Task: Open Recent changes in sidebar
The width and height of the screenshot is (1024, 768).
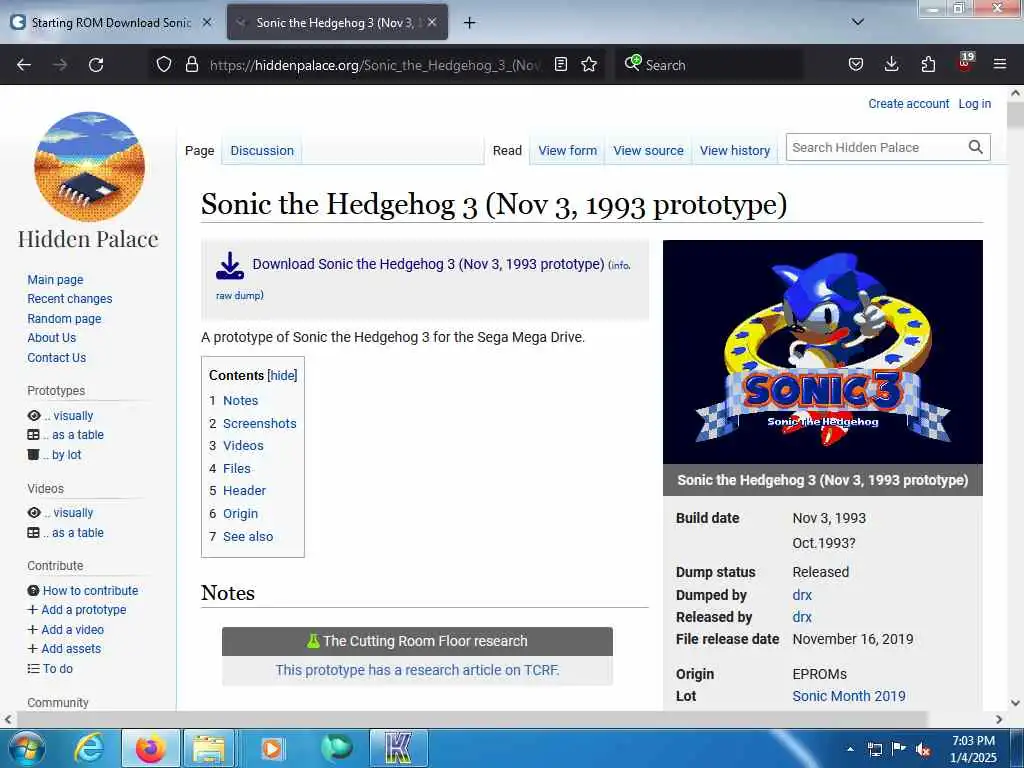Action: click(x=70, y=299)
